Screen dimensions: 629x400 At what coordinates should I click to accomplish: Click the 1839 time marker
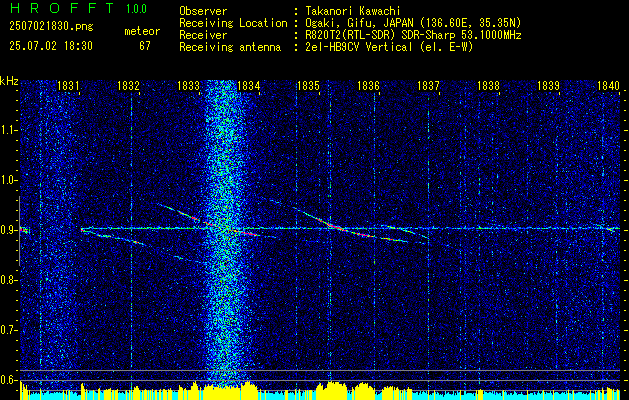click(548, 85)
